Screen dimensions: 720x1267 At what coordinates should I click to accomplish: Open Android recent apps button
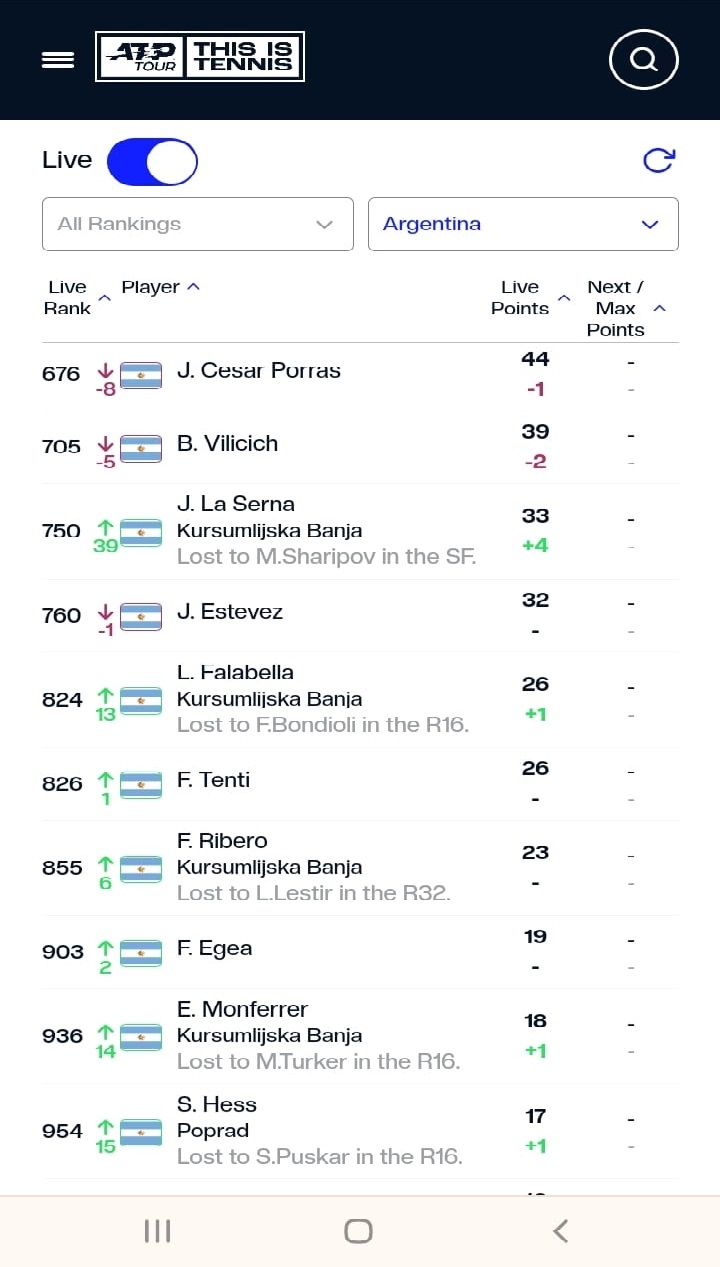[158, 1231]
